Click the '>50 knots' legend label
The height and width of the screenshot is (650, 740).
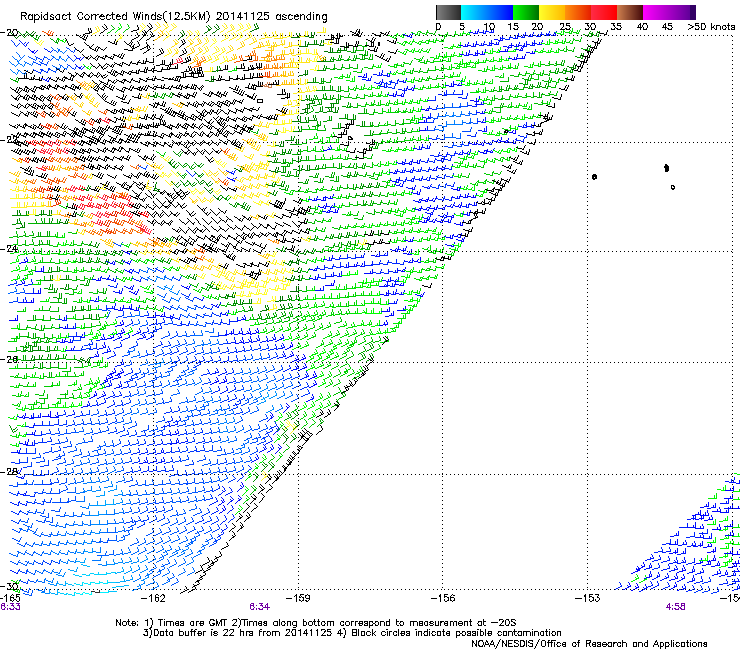[x=711, y=26]
